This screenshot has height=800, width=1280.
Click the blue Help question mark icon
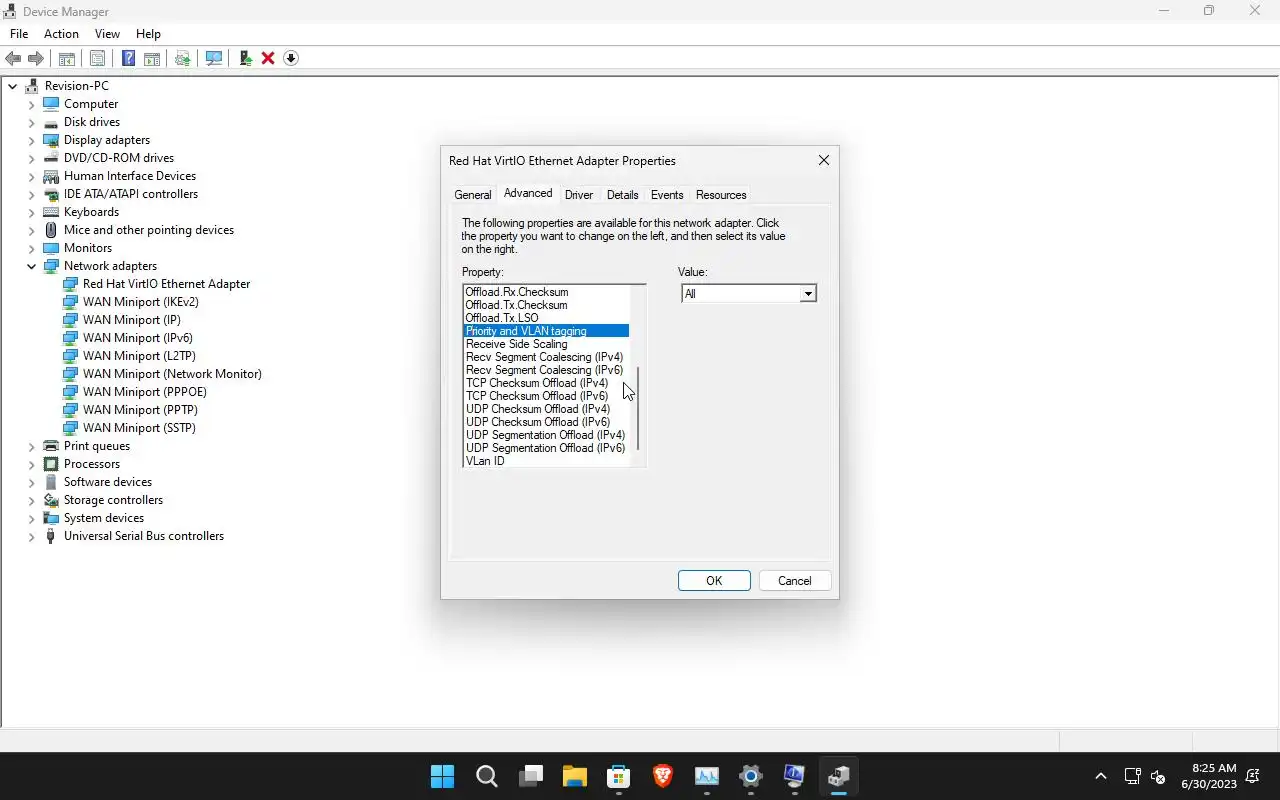click(128, 58)
